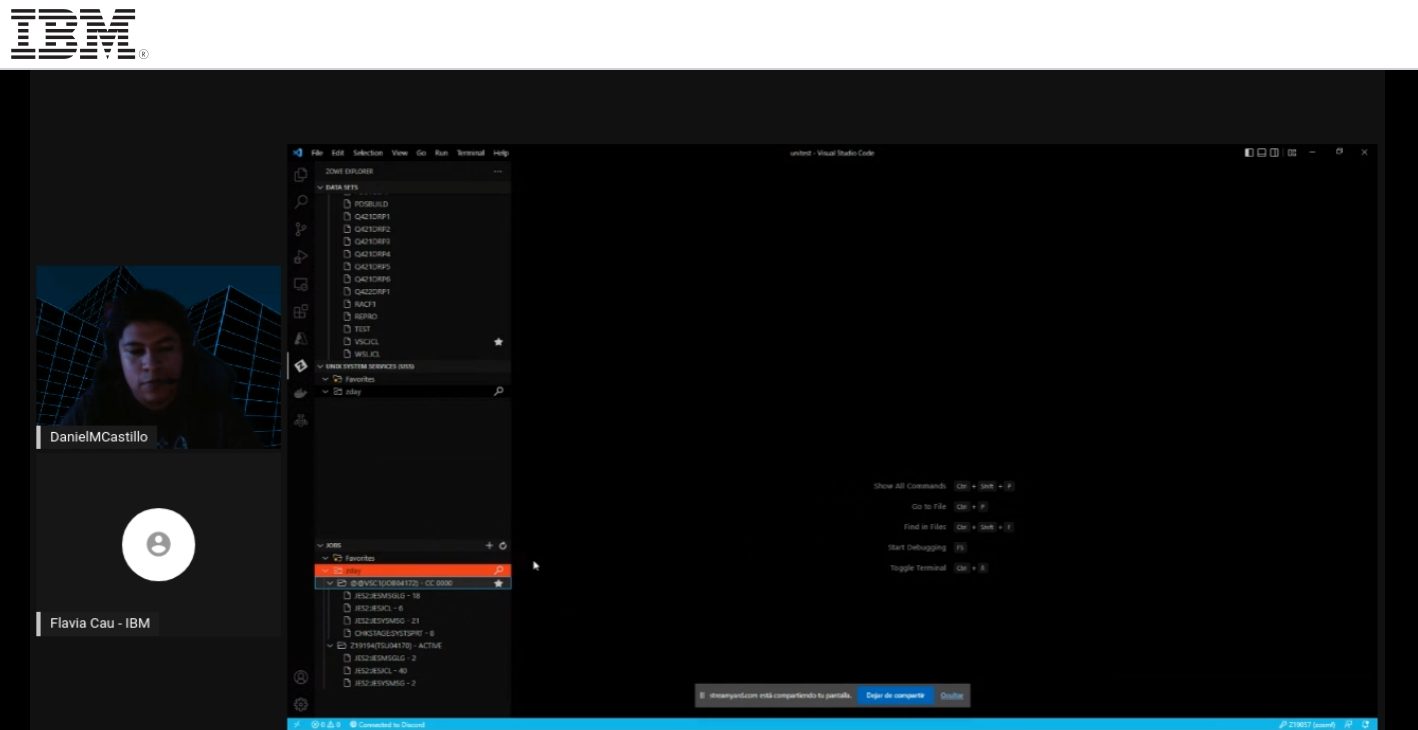Open the Terminal menu
The height and width of the screenshot is (730, 1418).
tap(471, 153)
